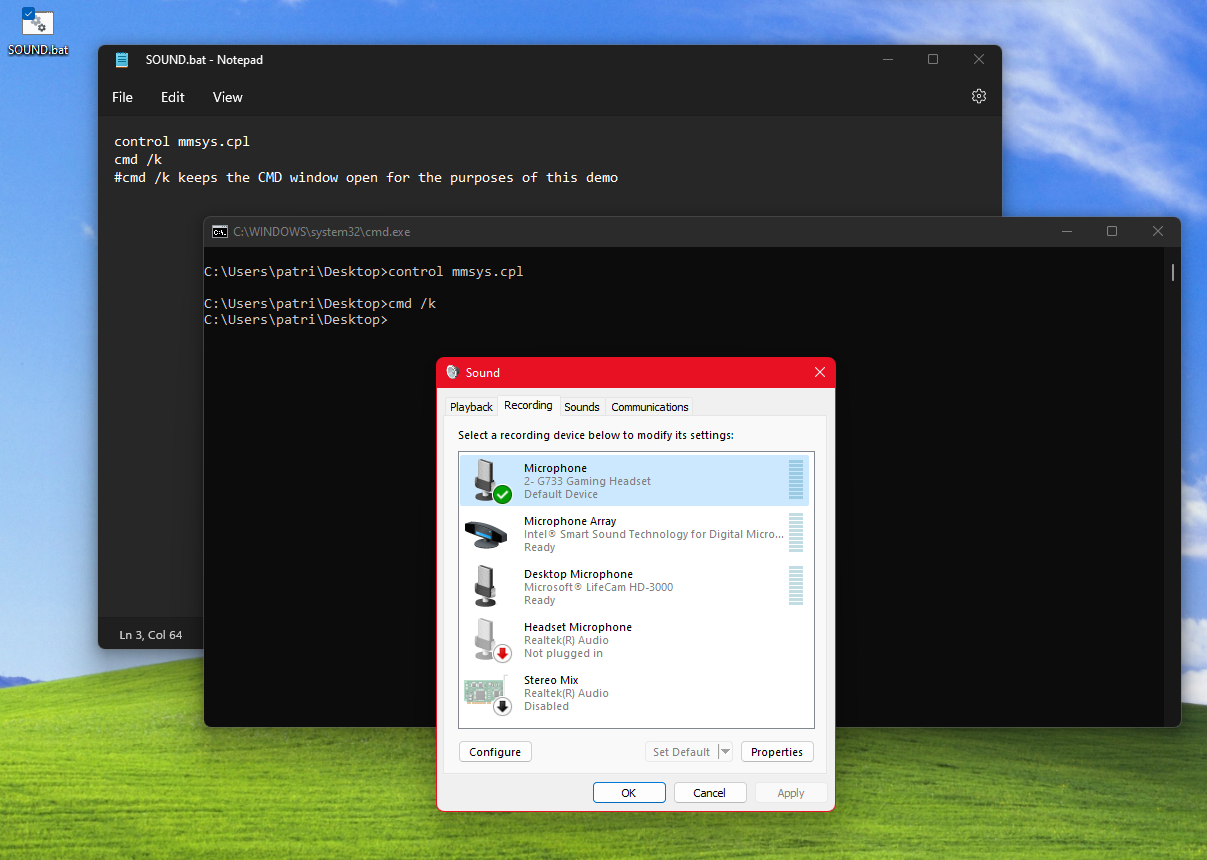This screenshot has height=860, width=1207.
Task: Click 'SOUND.bat - Notepad' window title
Action: [204, 60]
